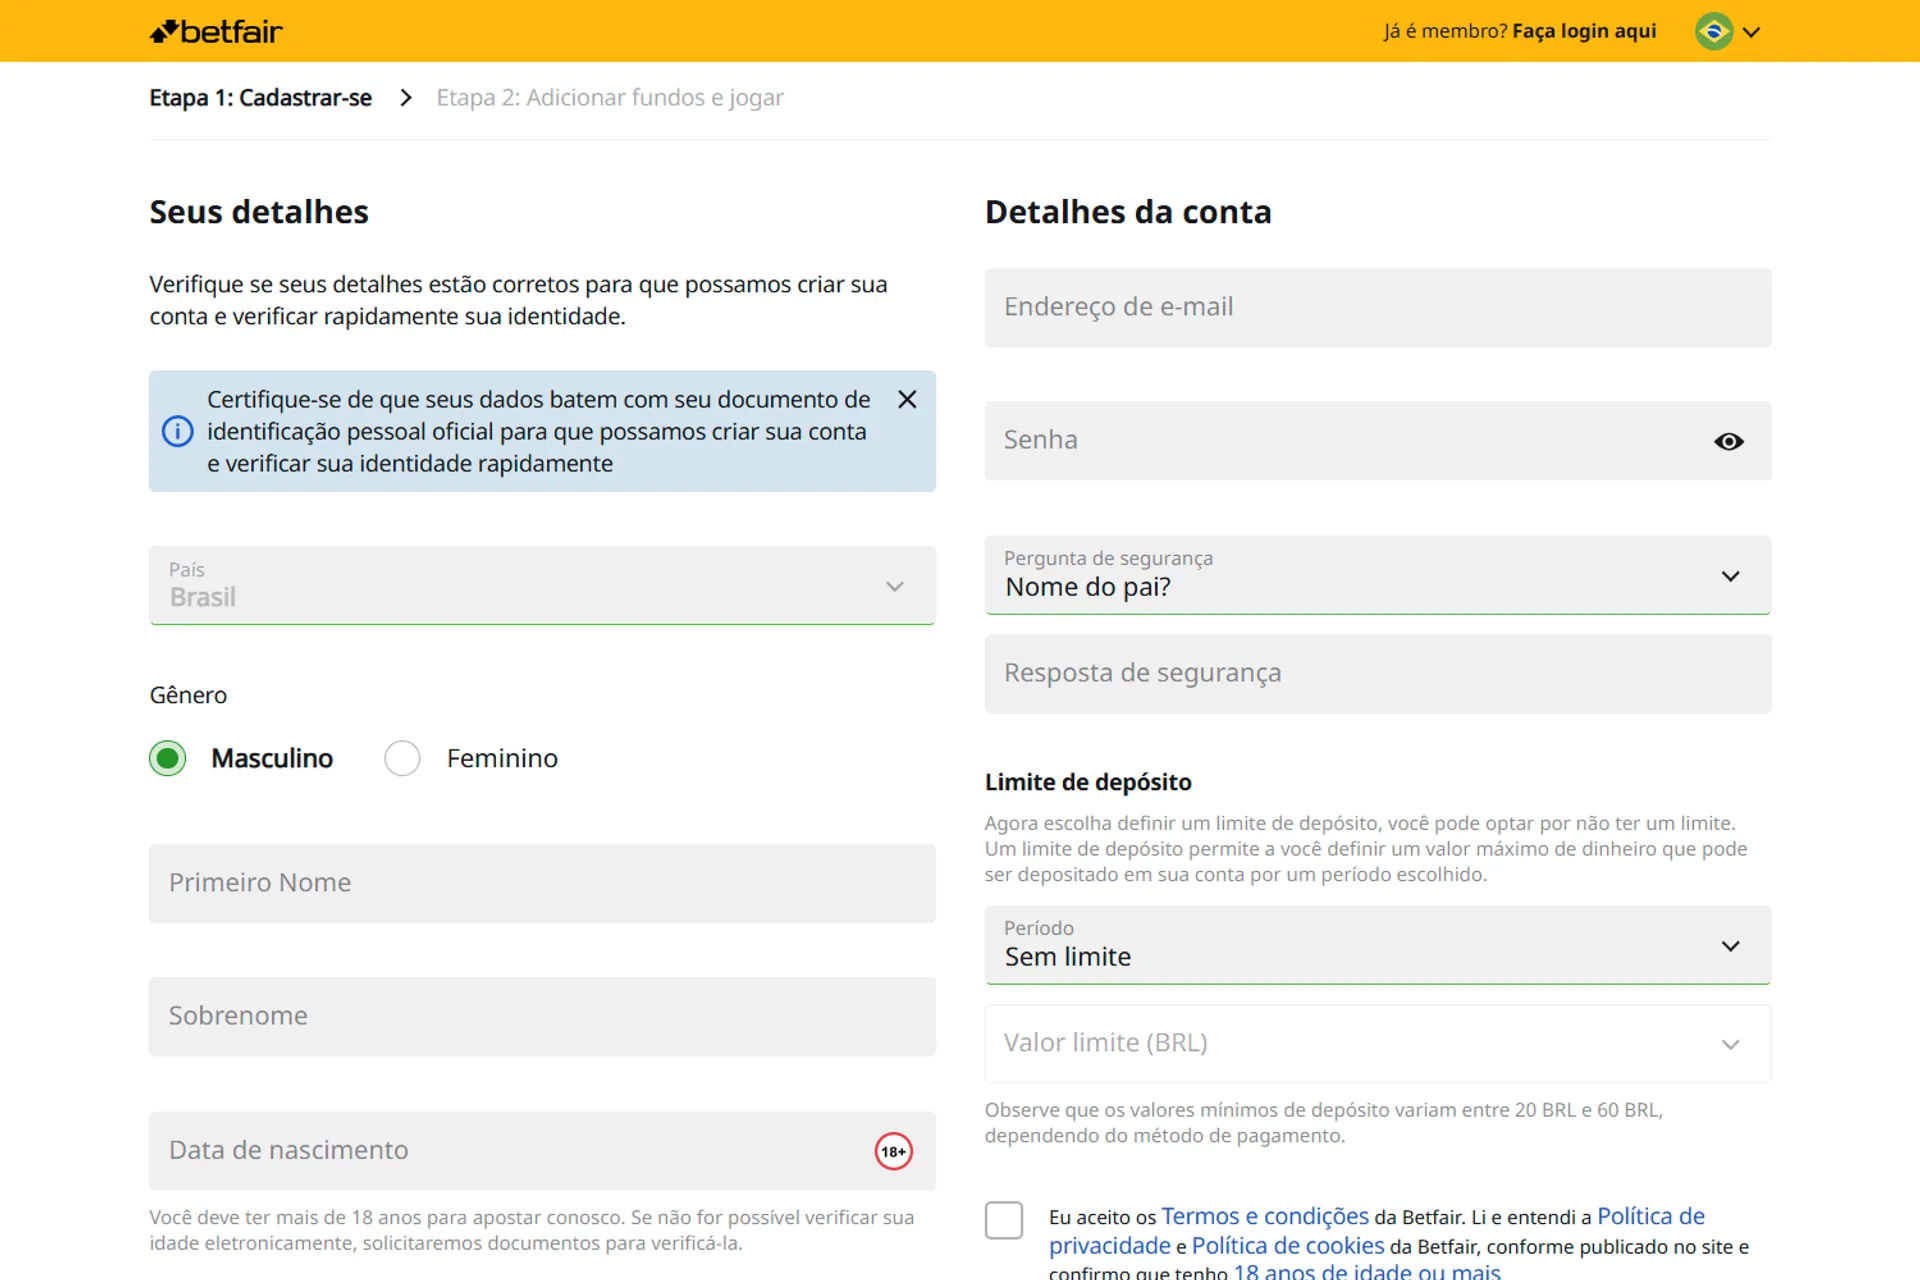Select the Feminino radio button
Image resolution: width=1920 pixels, height=1280 pixels.
(402, 758)
